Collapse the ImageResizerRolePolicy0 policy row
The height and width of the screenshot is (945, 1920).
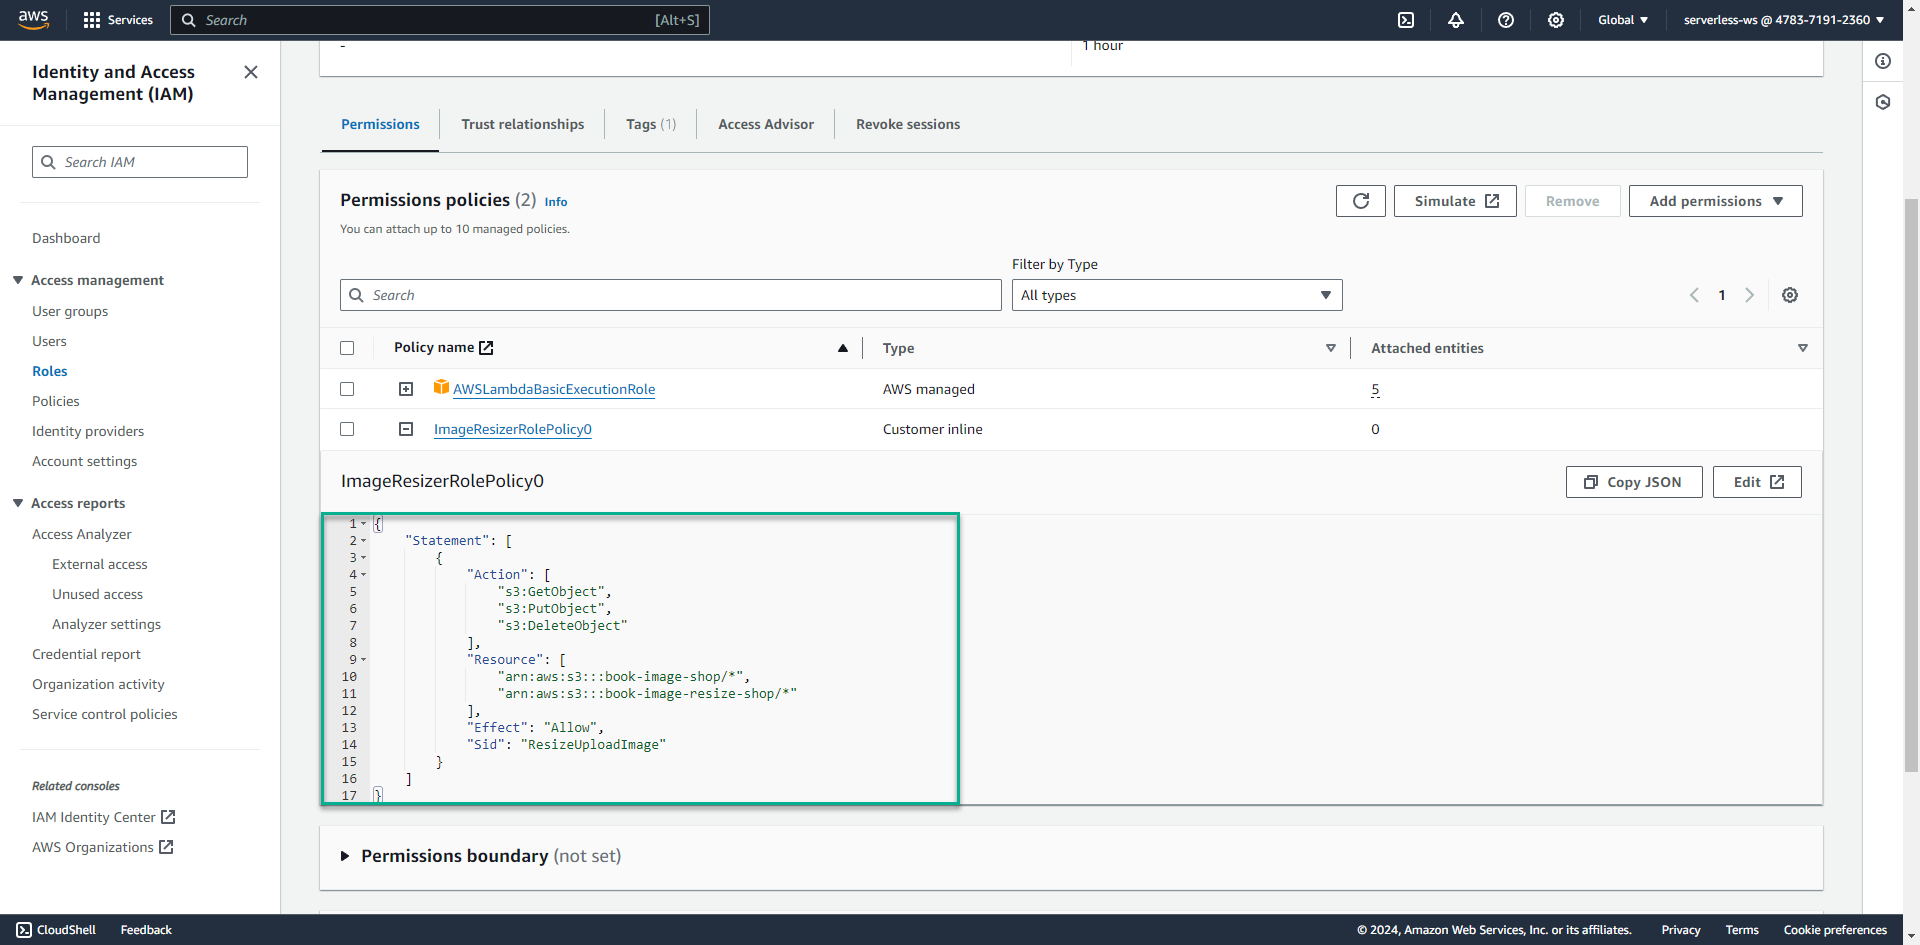pyautogui.click(x=406, y=429)
